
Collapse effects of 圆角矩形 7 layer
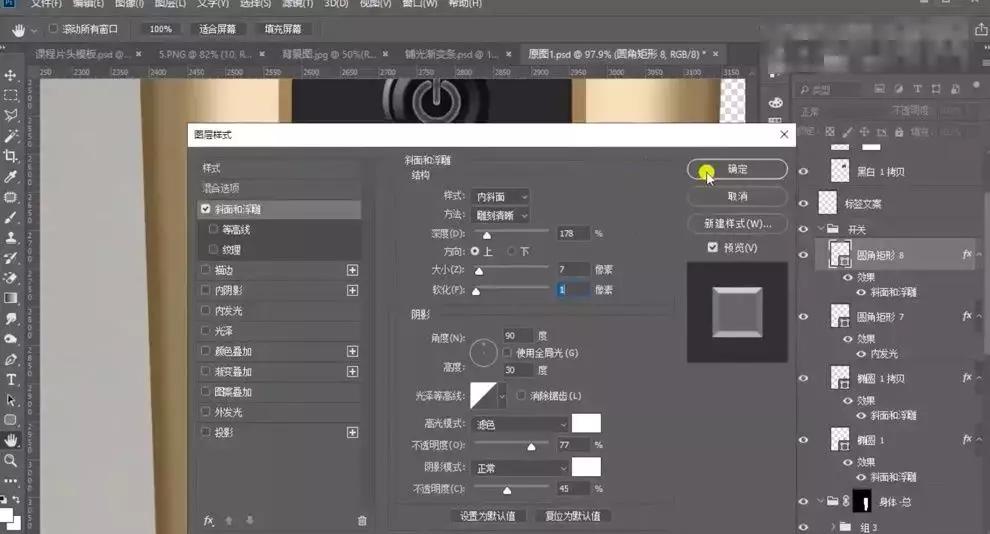coord(979,316)
